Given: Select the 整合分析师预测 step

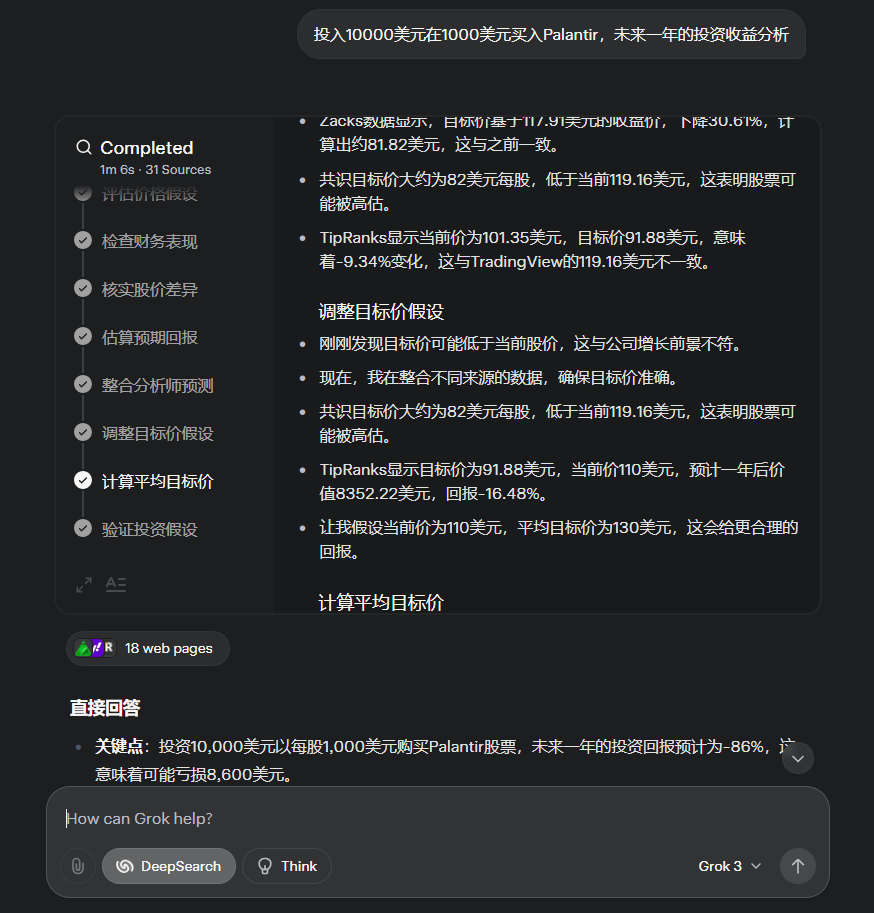Looking at the screenshot, I should pos(157,385).
